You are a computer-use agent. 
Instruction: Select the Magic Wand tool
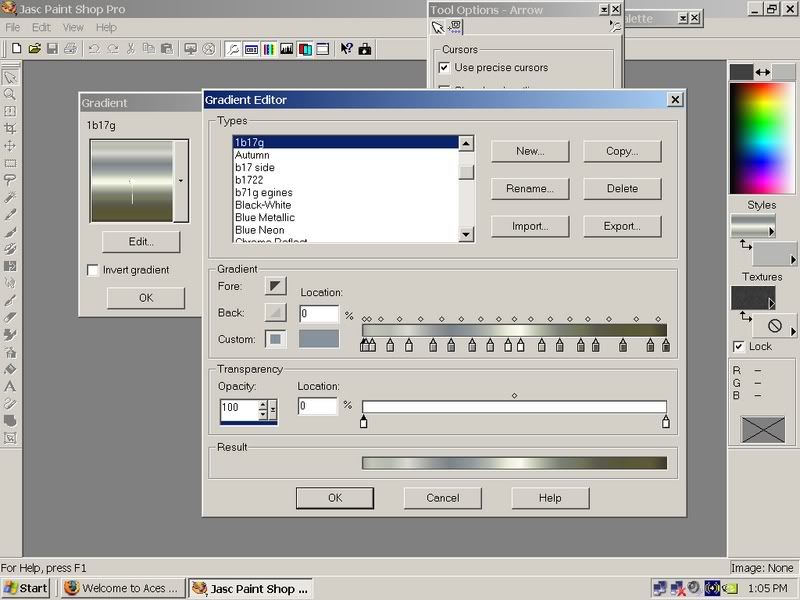10,197
